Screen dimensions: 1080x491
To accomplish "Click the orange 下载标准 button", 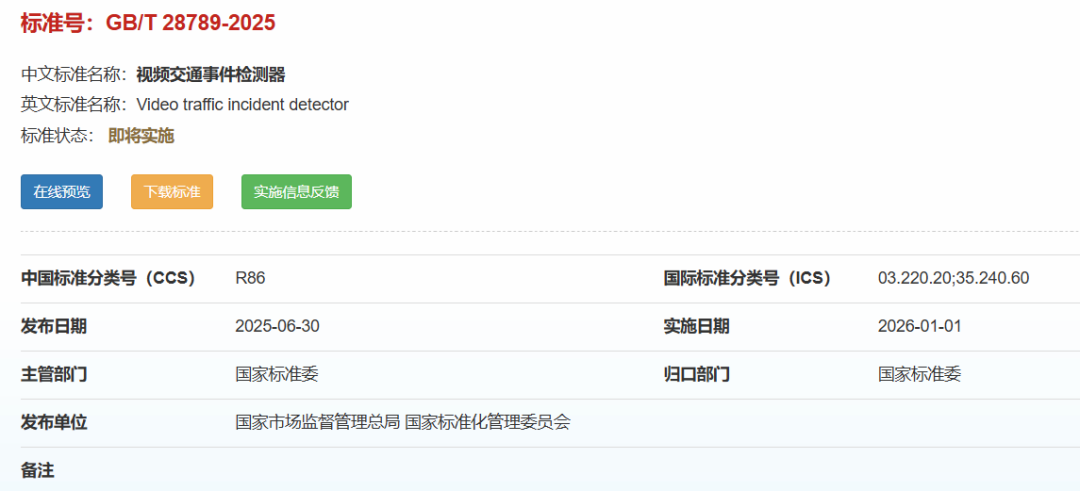I will 172,191.
